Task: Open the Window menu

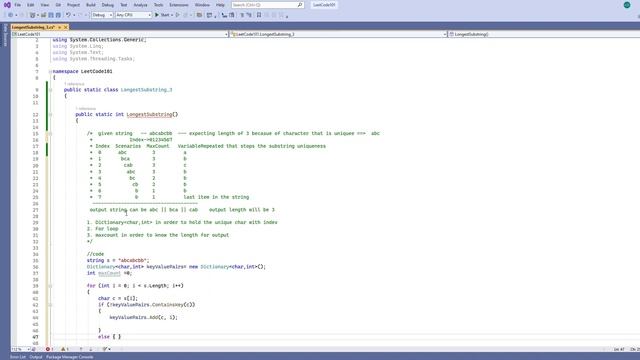Action: 202,5
